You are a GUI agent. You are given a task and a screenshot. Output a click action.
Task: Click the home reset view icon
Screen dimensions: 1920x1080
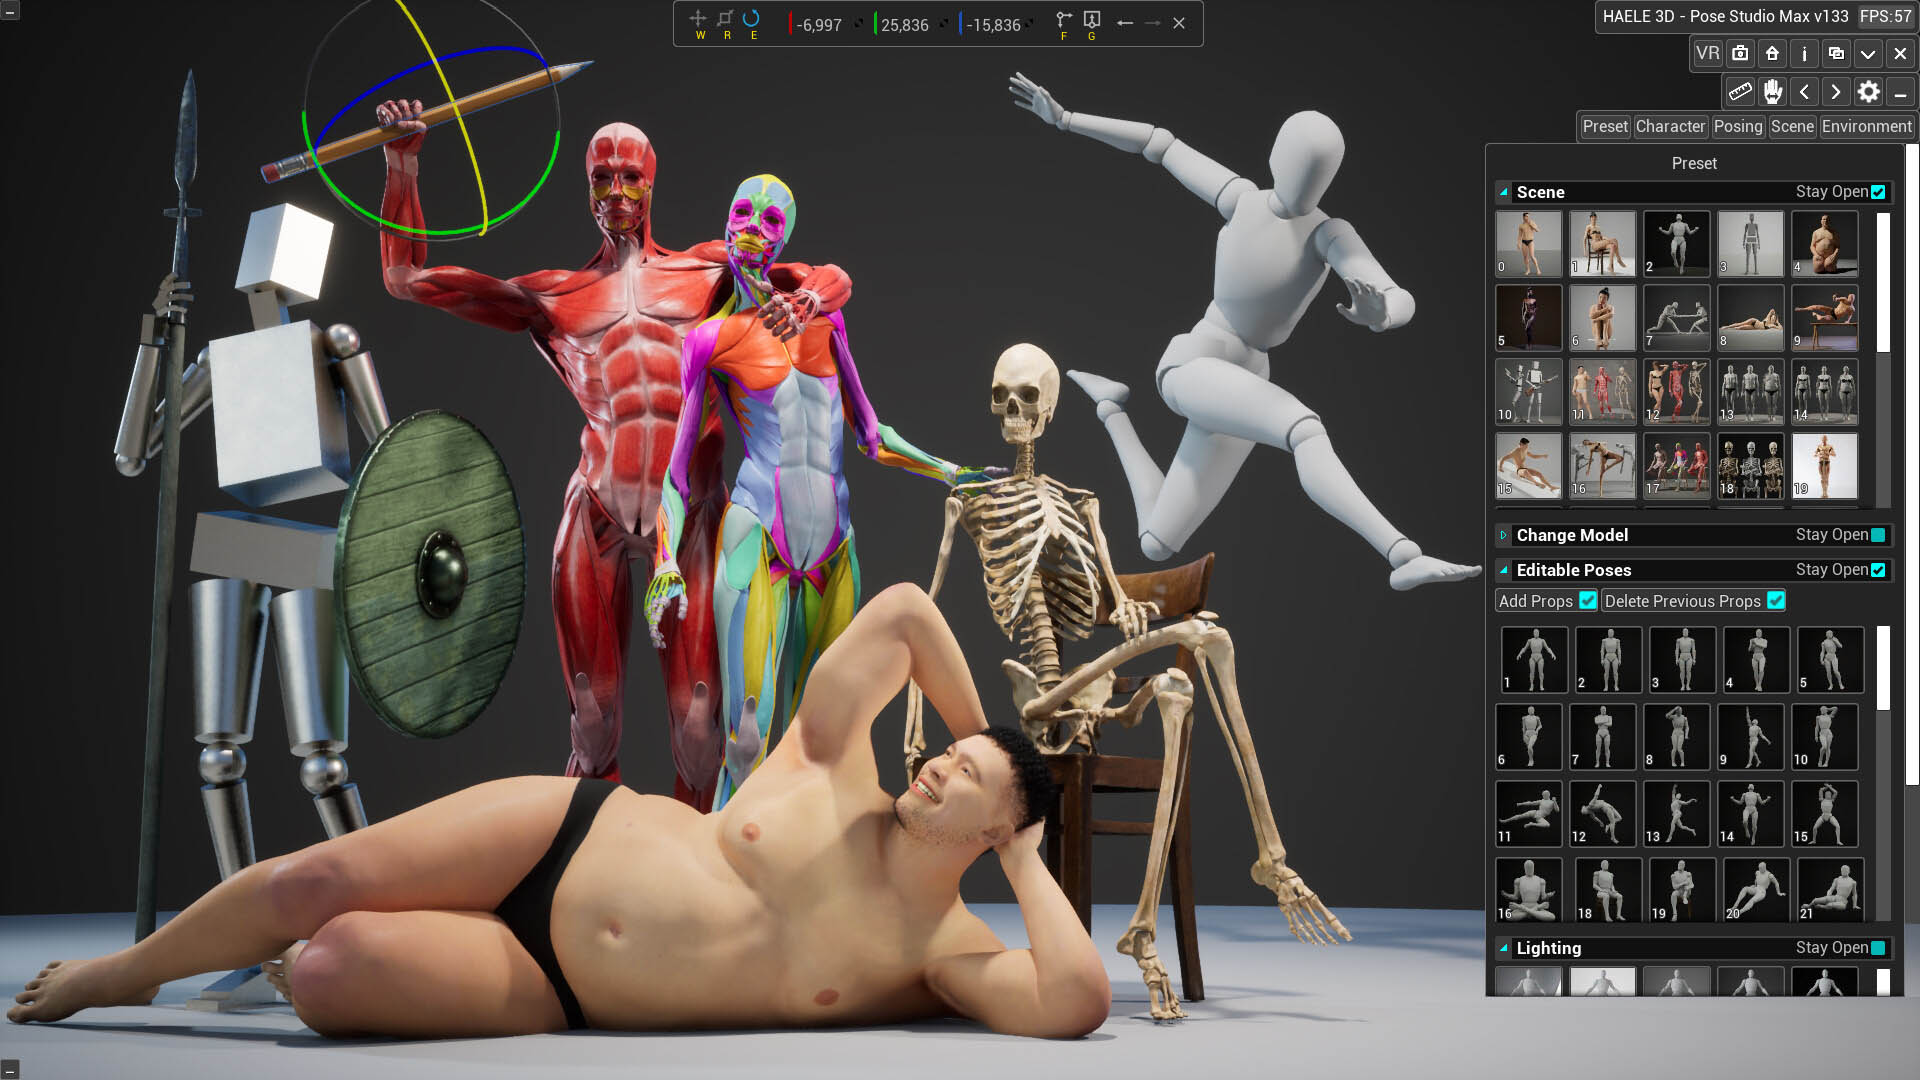(x=1772, y=54)
